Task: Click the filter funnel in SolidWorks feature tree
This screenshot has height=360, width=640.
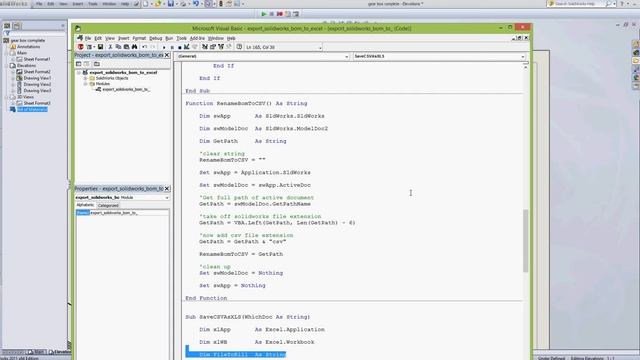Action: tap(7, 33)
